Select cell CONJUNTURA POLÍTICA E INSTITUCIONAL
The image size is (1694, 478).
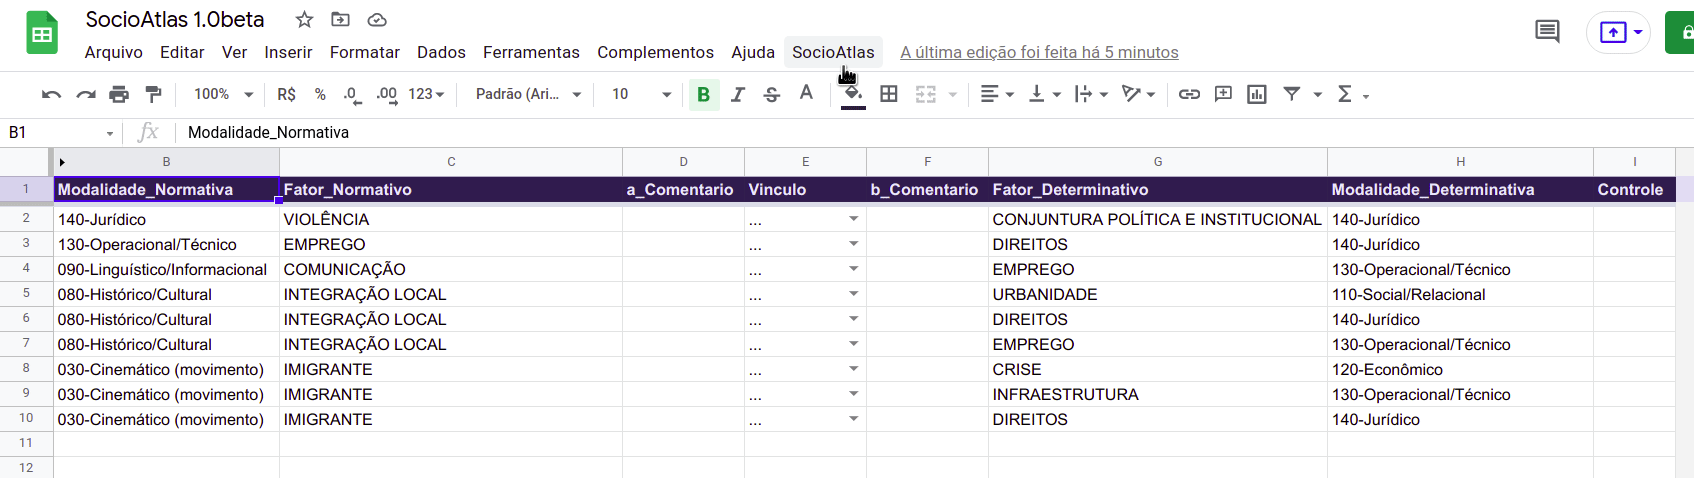1158,219
